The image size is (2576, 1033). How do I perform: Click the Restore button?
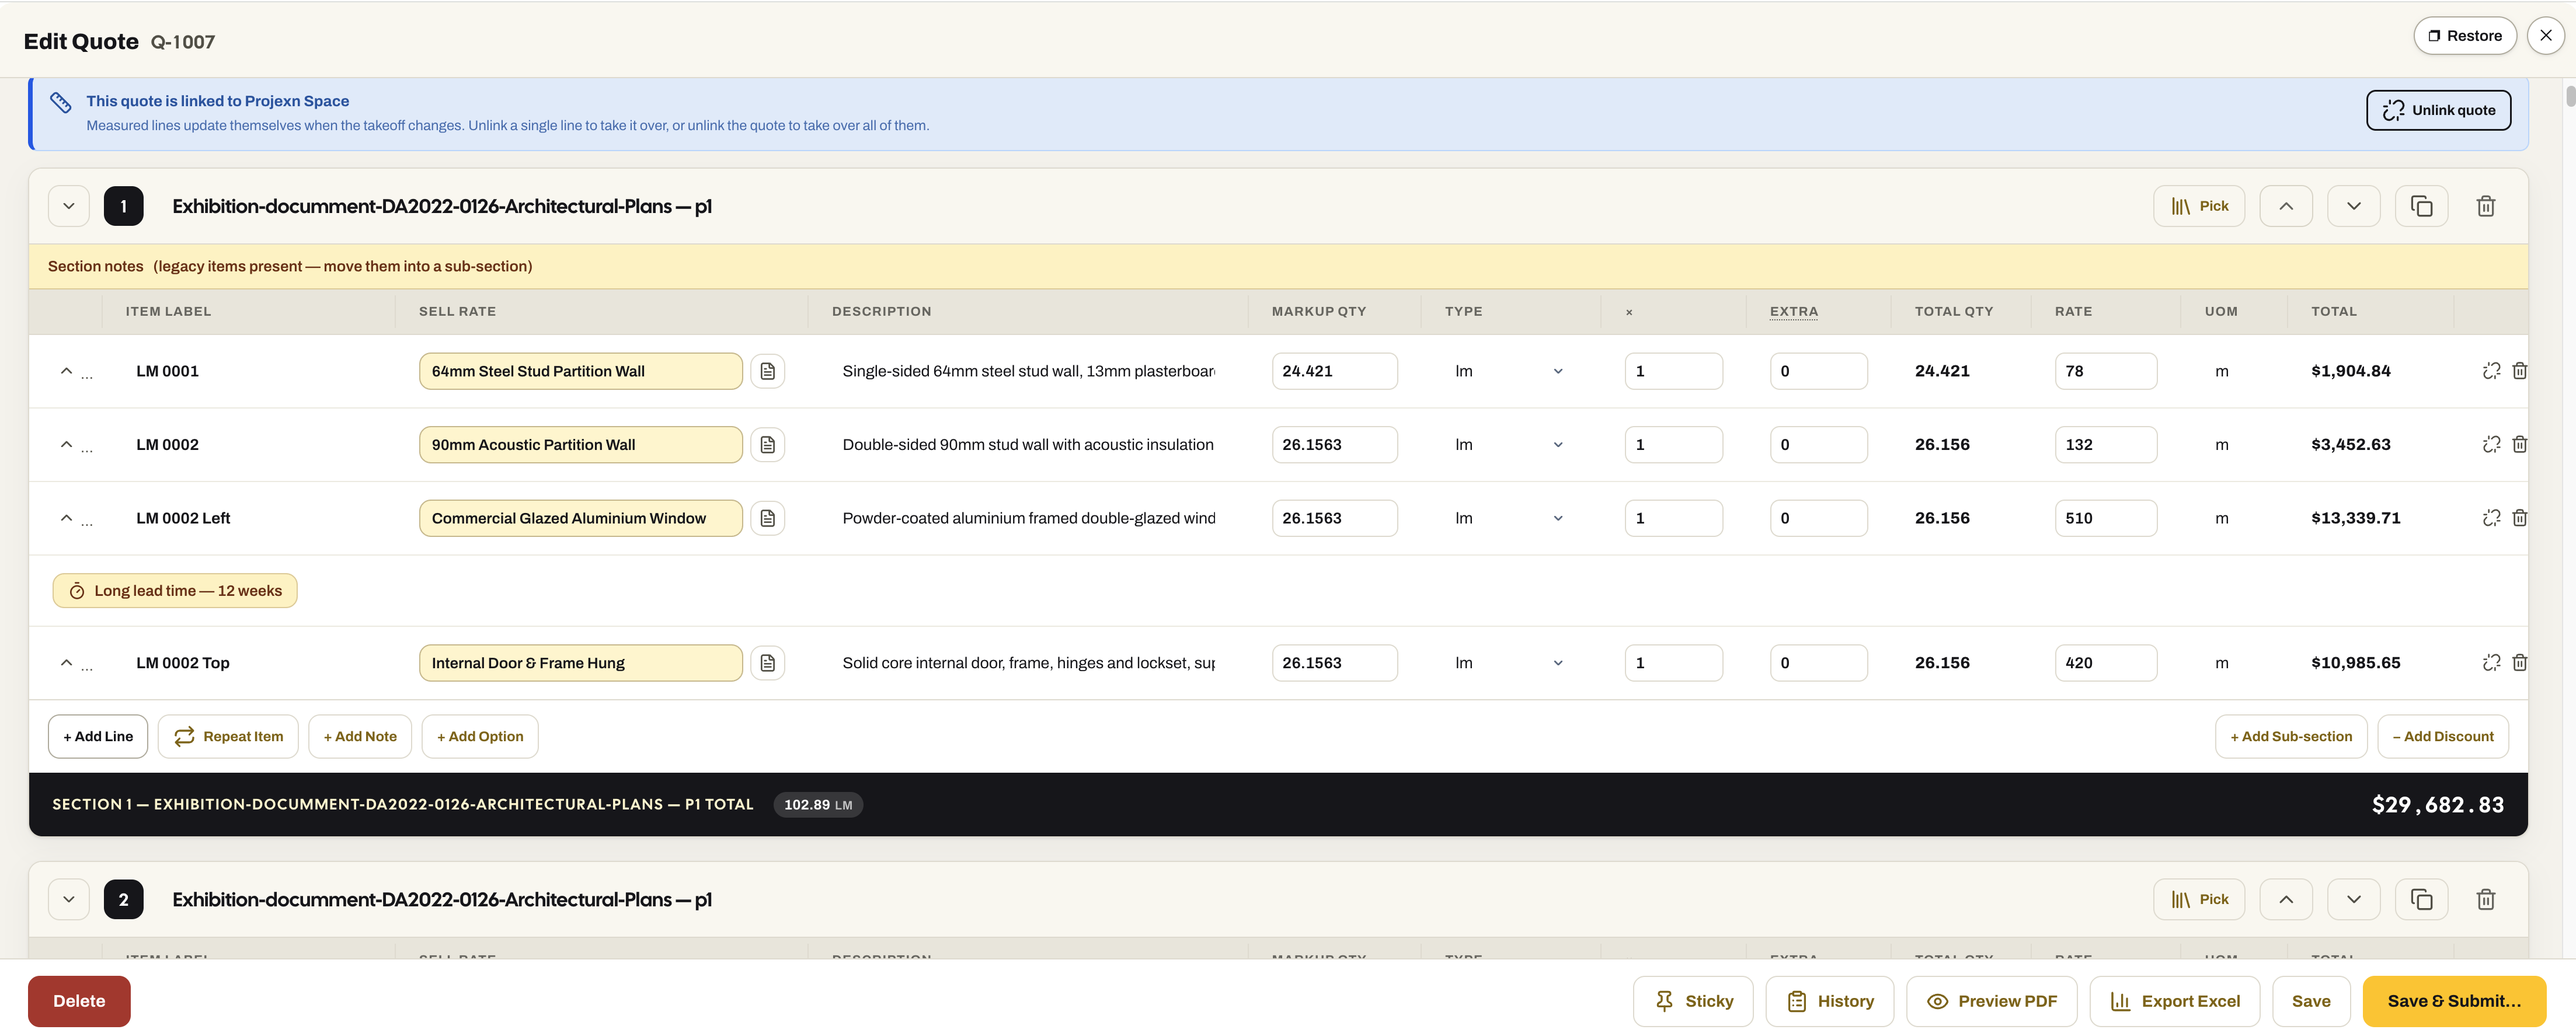[x=2464, y=36]
